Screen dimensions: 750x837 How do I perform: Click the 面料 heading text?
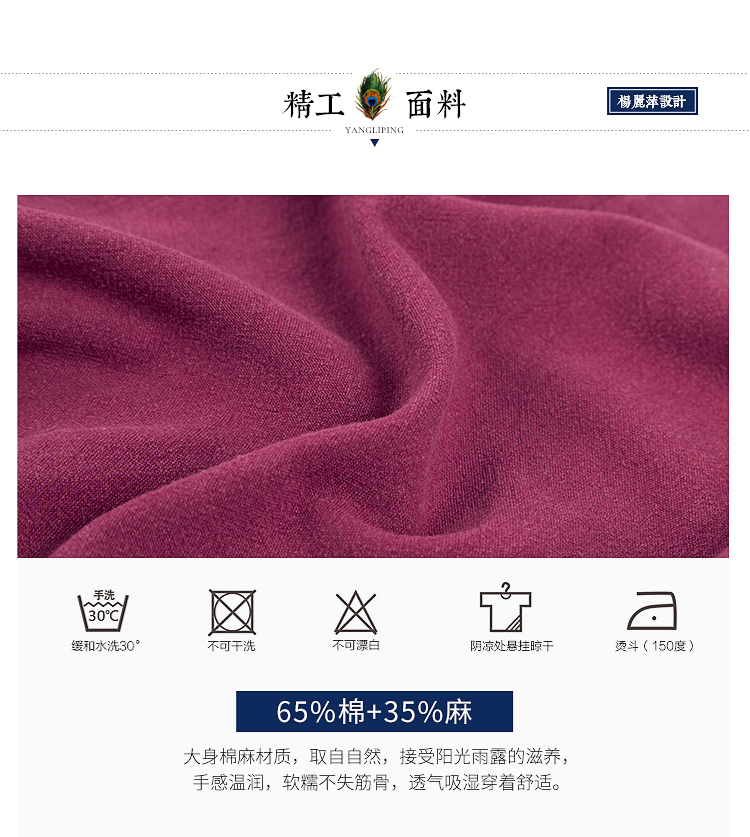(436, 104)
